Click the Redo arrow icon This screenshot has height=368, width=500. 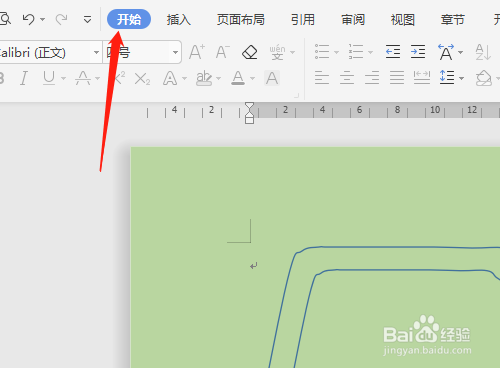(61, 19)
